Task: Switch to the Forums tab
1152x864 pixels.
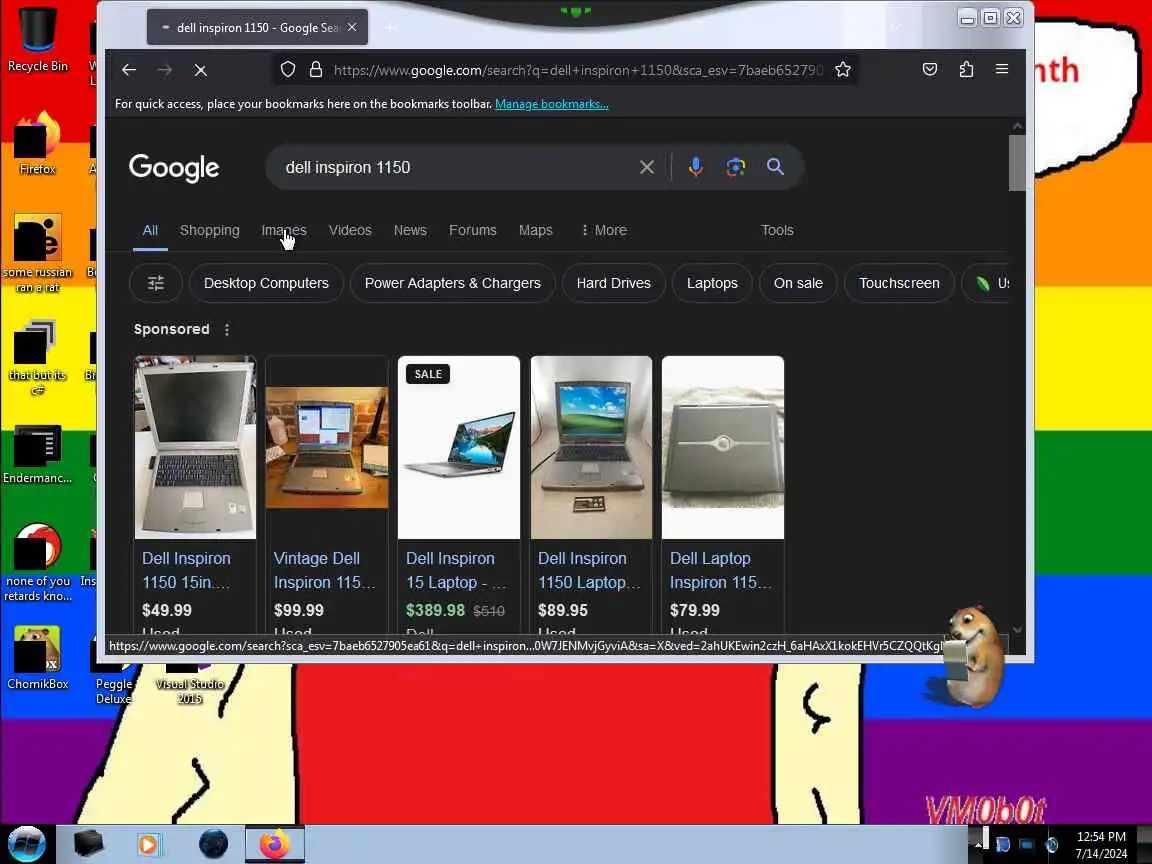Action: pyautogui.click(x=472, y=231)
